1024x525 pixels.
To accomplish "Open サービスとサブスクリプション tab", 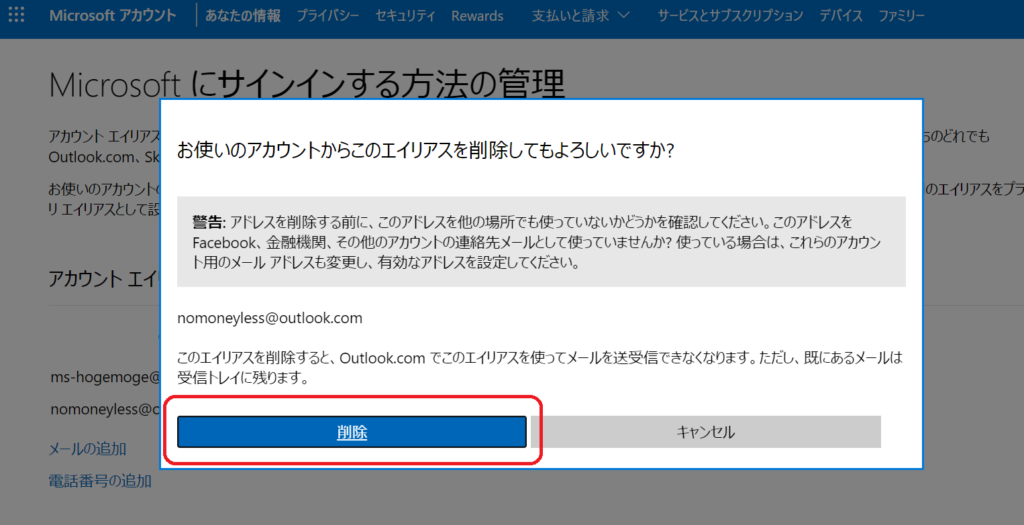I will pos(730,16).
